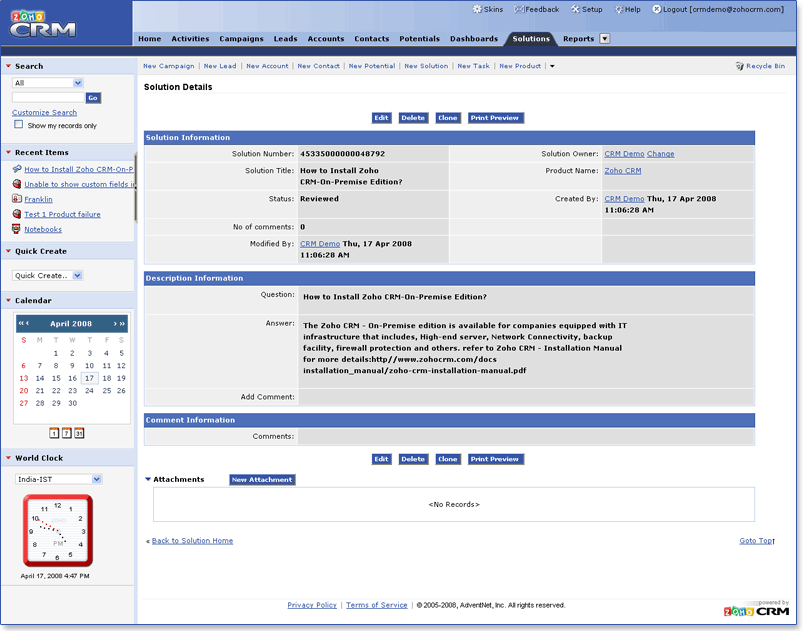803x631 pixels.
Task: Switch calendar to week view icon
Action: [x=66, y=433]
